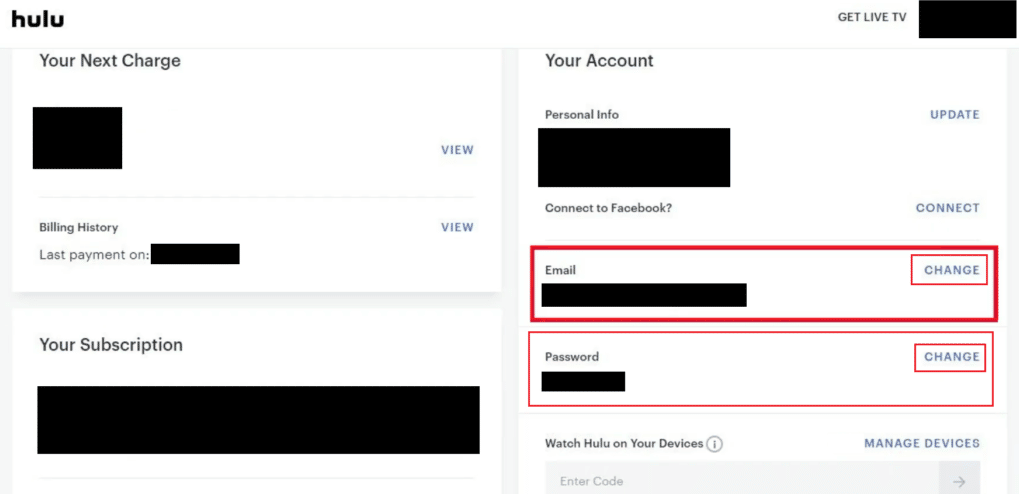The image size is (1019, 494).
Task: Open the GET LIVE TV link
Action: 871,18
